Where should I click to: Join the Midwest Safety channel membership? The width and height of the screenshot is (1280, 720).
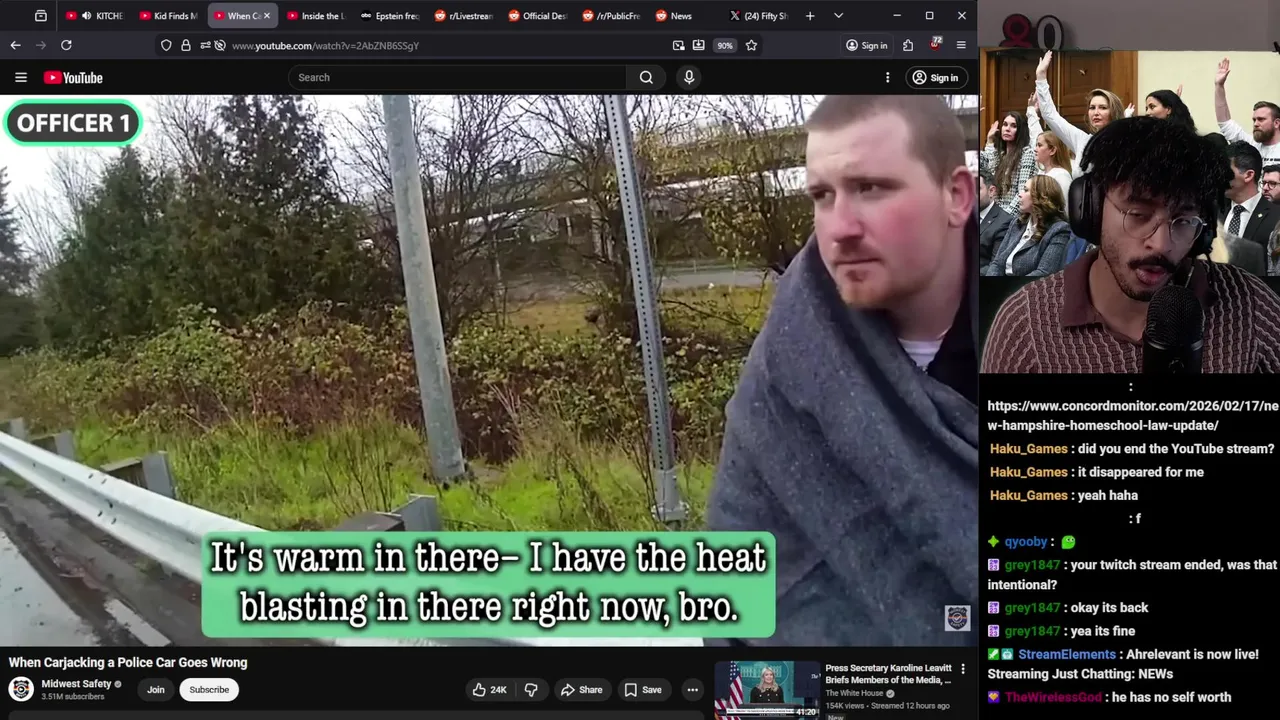pos(156,689)
